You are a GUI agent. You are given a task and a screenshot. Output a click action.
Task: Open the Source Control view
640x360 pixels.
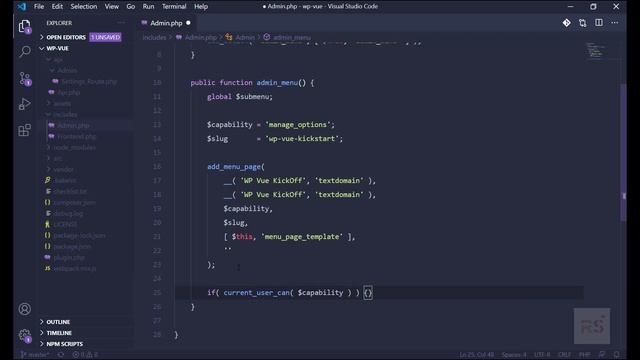point(24,78)
